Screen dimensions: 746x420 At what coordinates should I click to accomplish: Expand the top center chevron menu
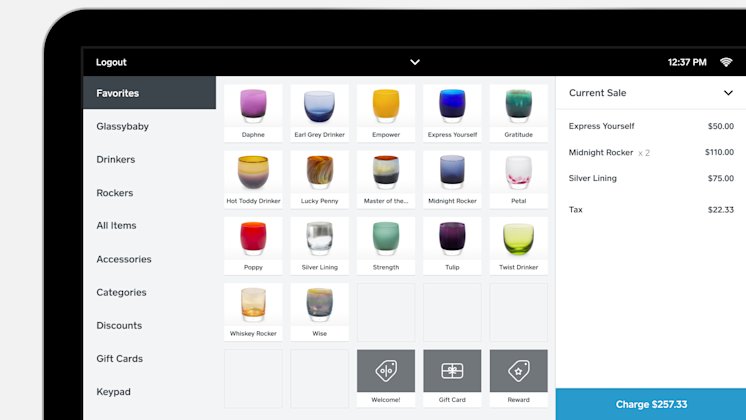click(x=415, y=62)
